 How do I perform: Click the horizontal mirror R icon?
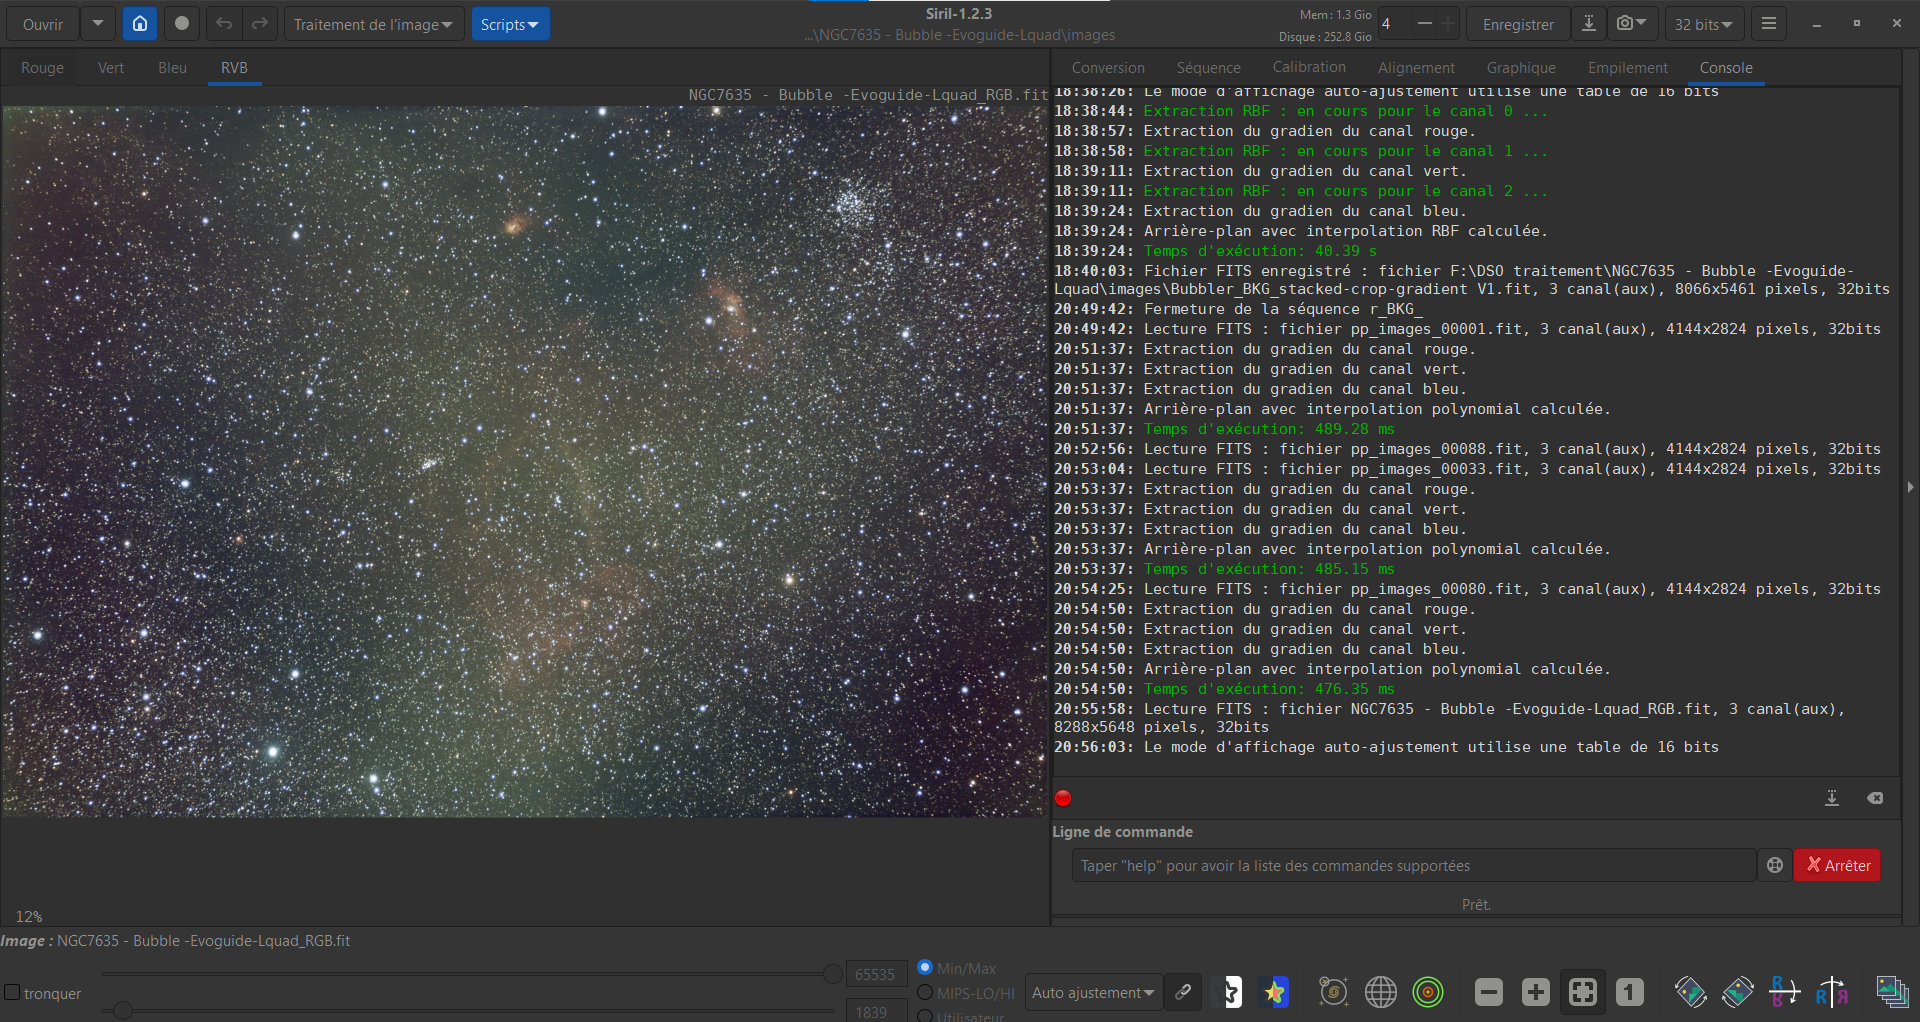click(1831, 992)
